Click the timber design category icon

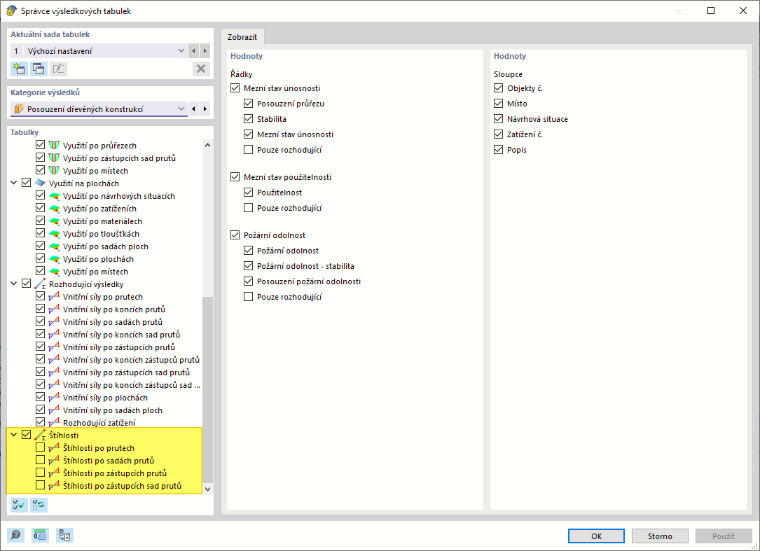pyautogui.click(x=19, y=109)
